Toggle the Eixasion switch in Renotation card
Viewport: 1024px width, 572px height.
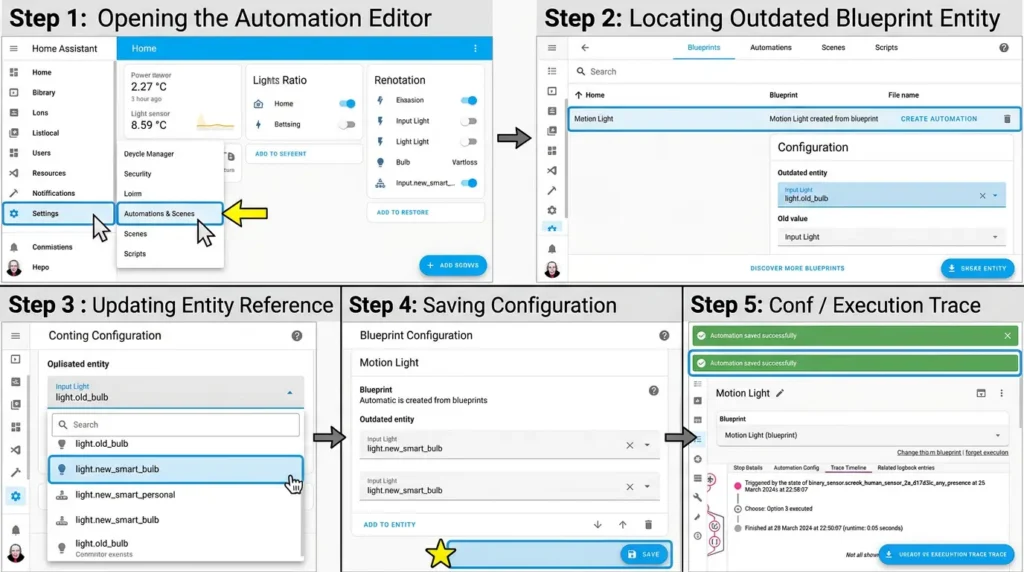pyautogui.click(x=469, y=101)
